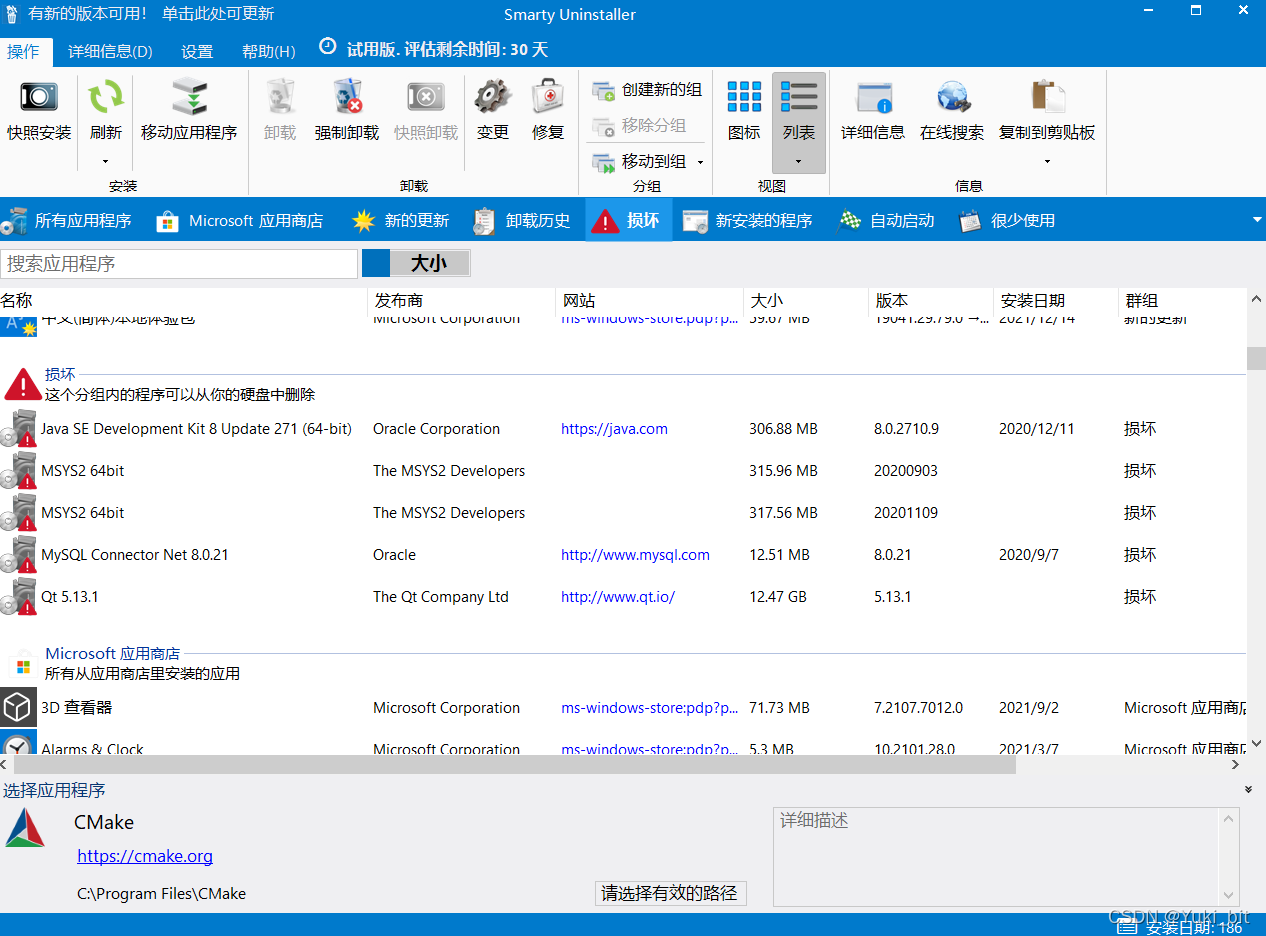Open the 设置 menu
This screenshot has height=936, width=1266.
[x=197, y=52]
